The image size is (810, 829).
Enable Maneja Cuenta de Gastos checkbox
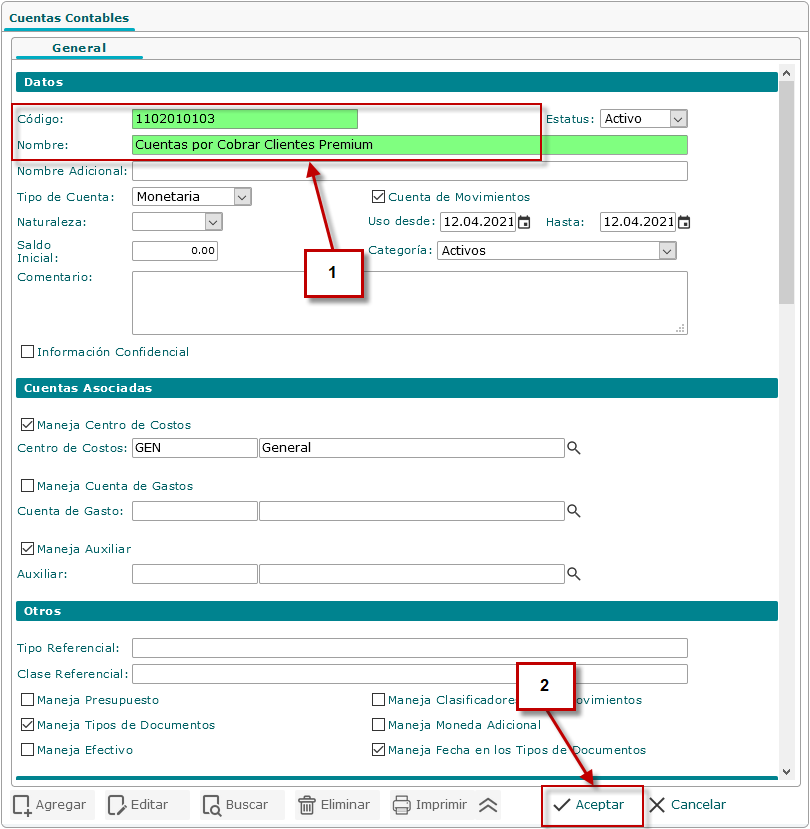27,485
